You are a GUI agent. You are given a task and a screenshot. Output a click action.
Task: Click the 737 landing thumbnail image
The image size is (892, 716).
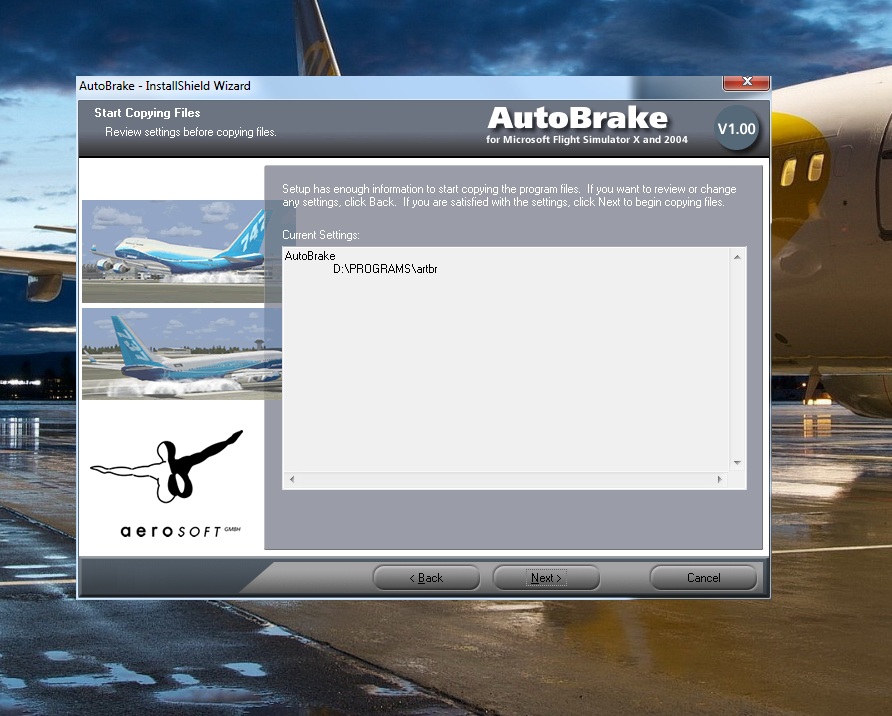tap(181, 354)
